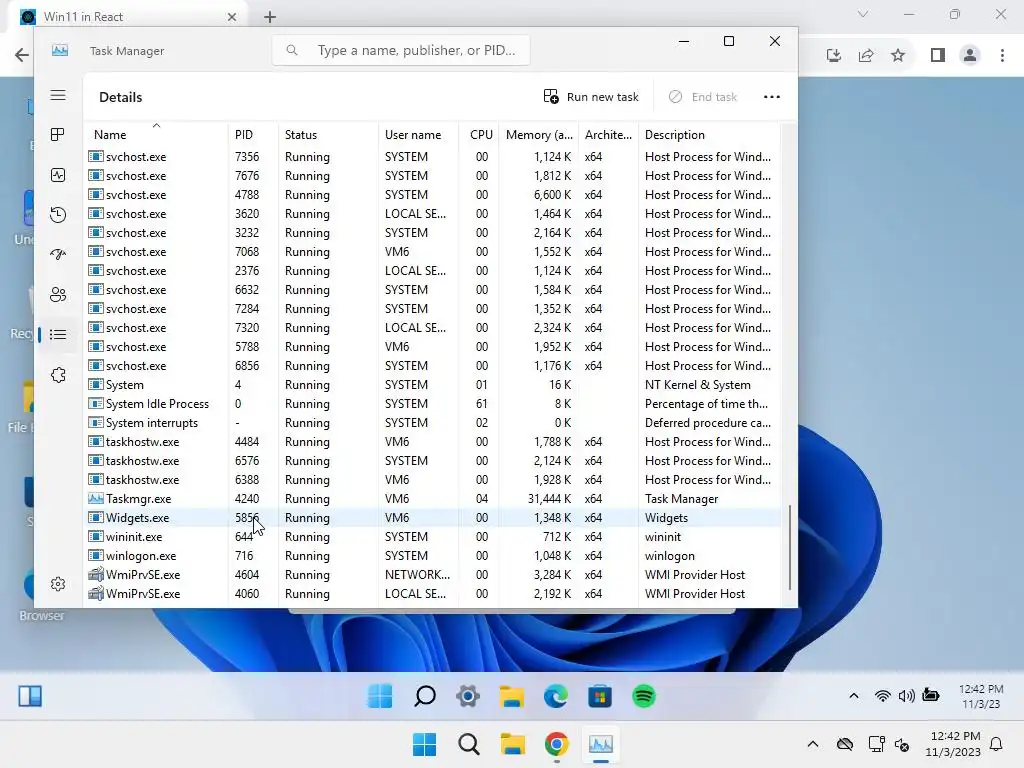Sort by the CPU column header
The height and width of the screenshot is (768, 1024).
point(480,135)
